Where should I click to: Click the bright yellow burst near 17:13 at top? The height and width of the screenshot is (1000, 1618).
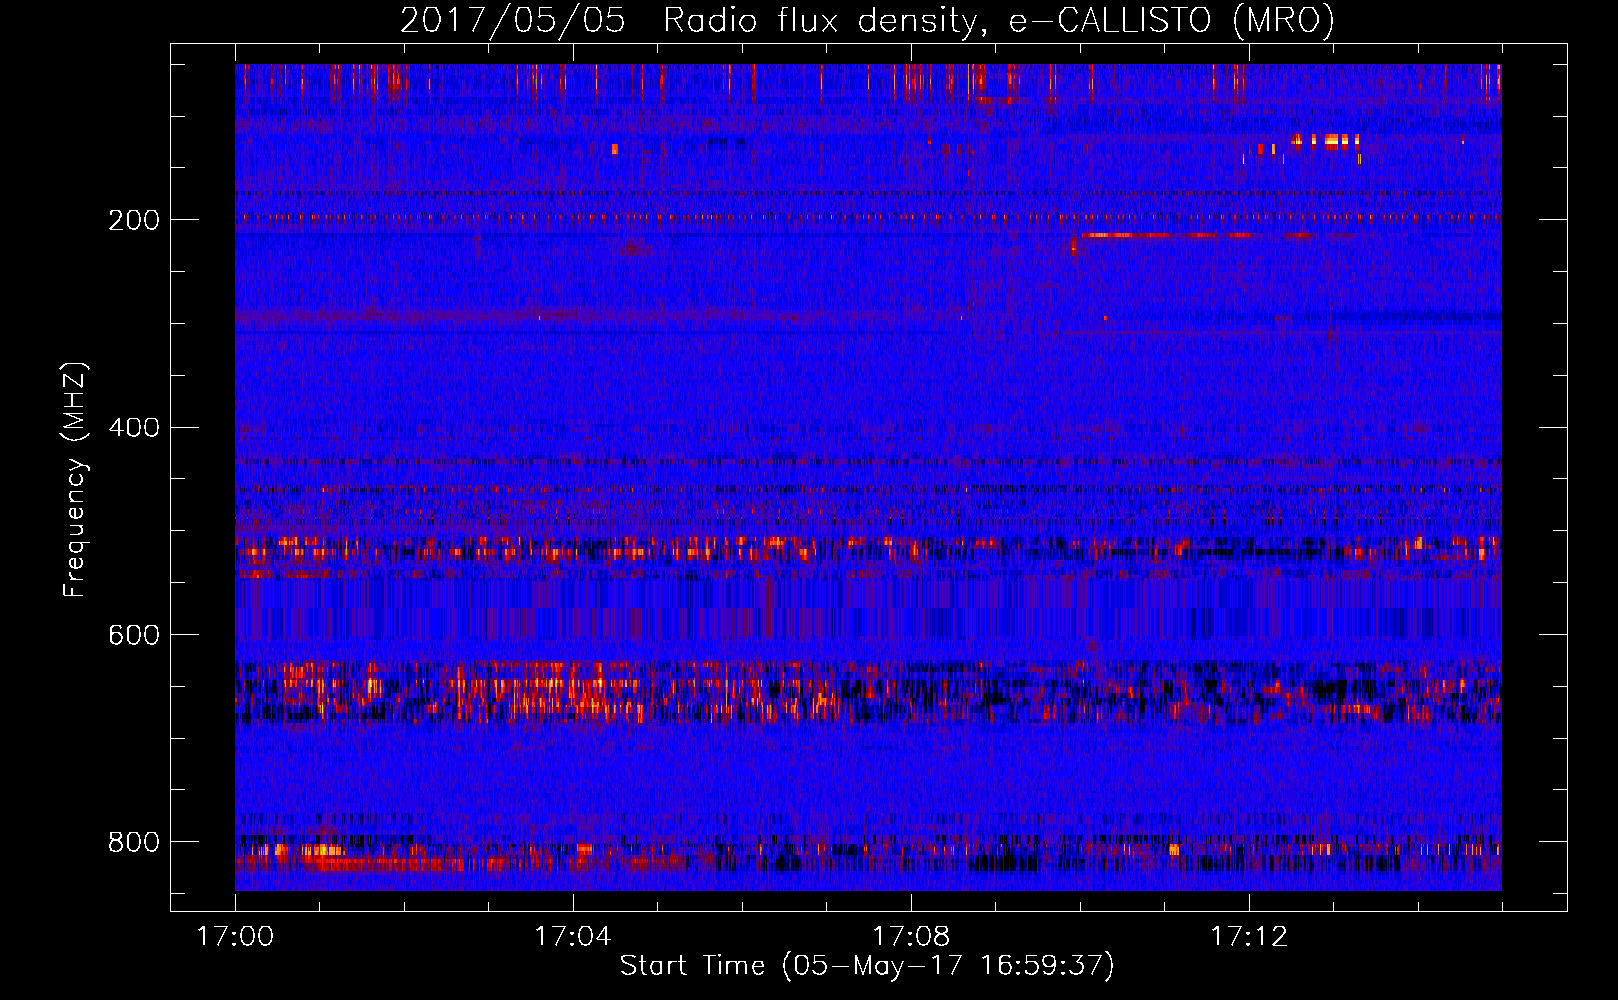pos(1325,141)
